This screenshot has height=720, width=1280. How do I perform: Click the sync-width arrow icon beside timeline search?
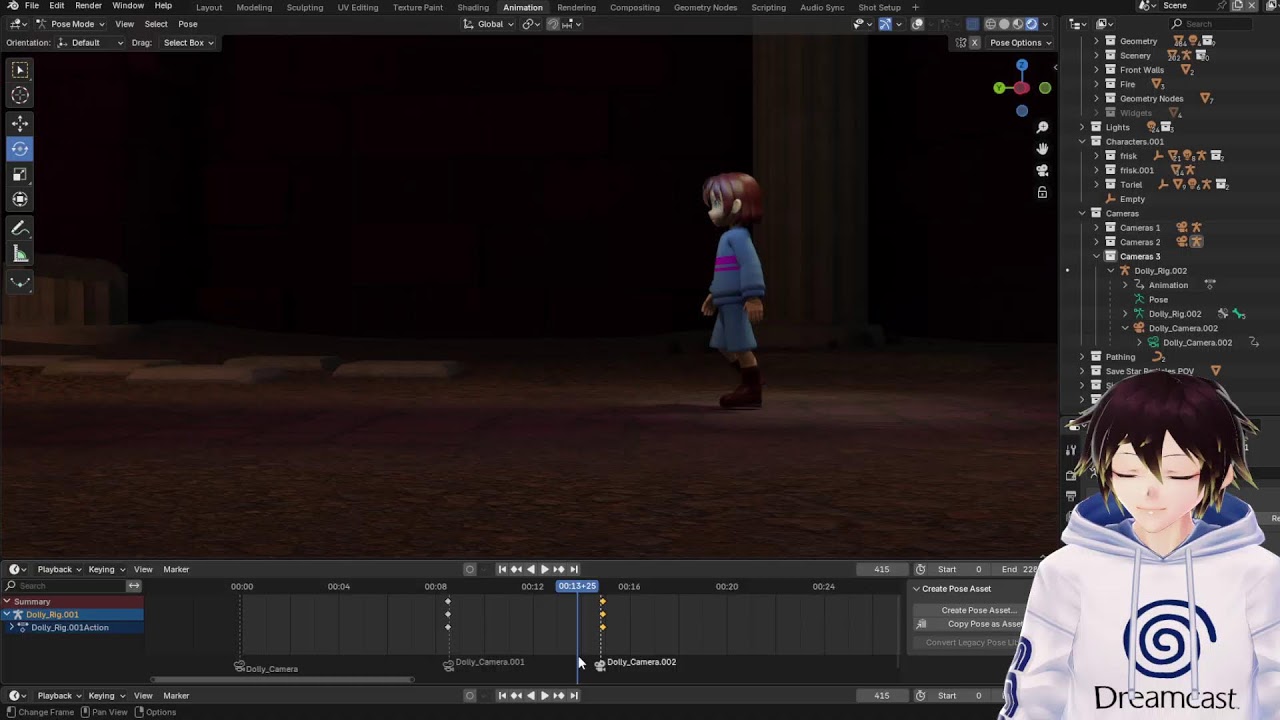coord(134,586)
